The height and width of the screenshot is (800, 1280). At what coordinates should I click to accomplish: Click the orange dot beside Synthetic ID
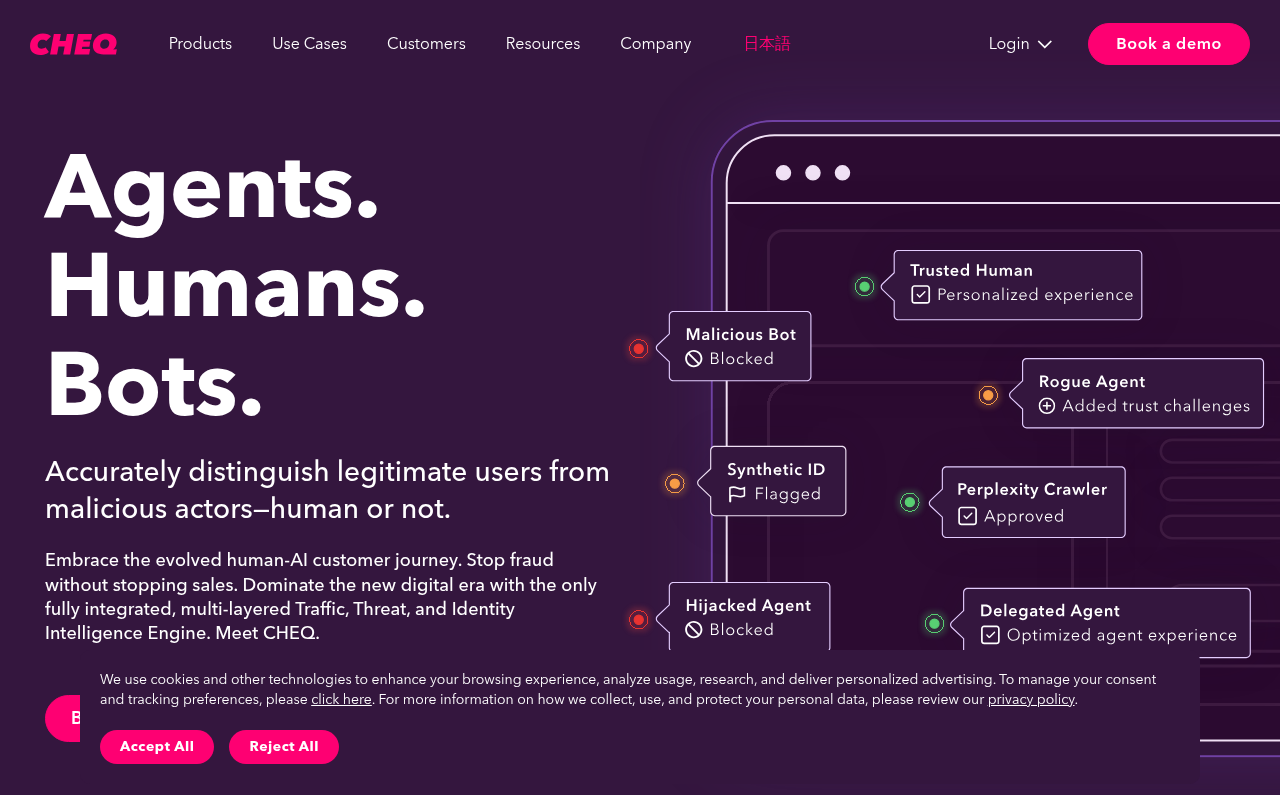pos(675,483)
